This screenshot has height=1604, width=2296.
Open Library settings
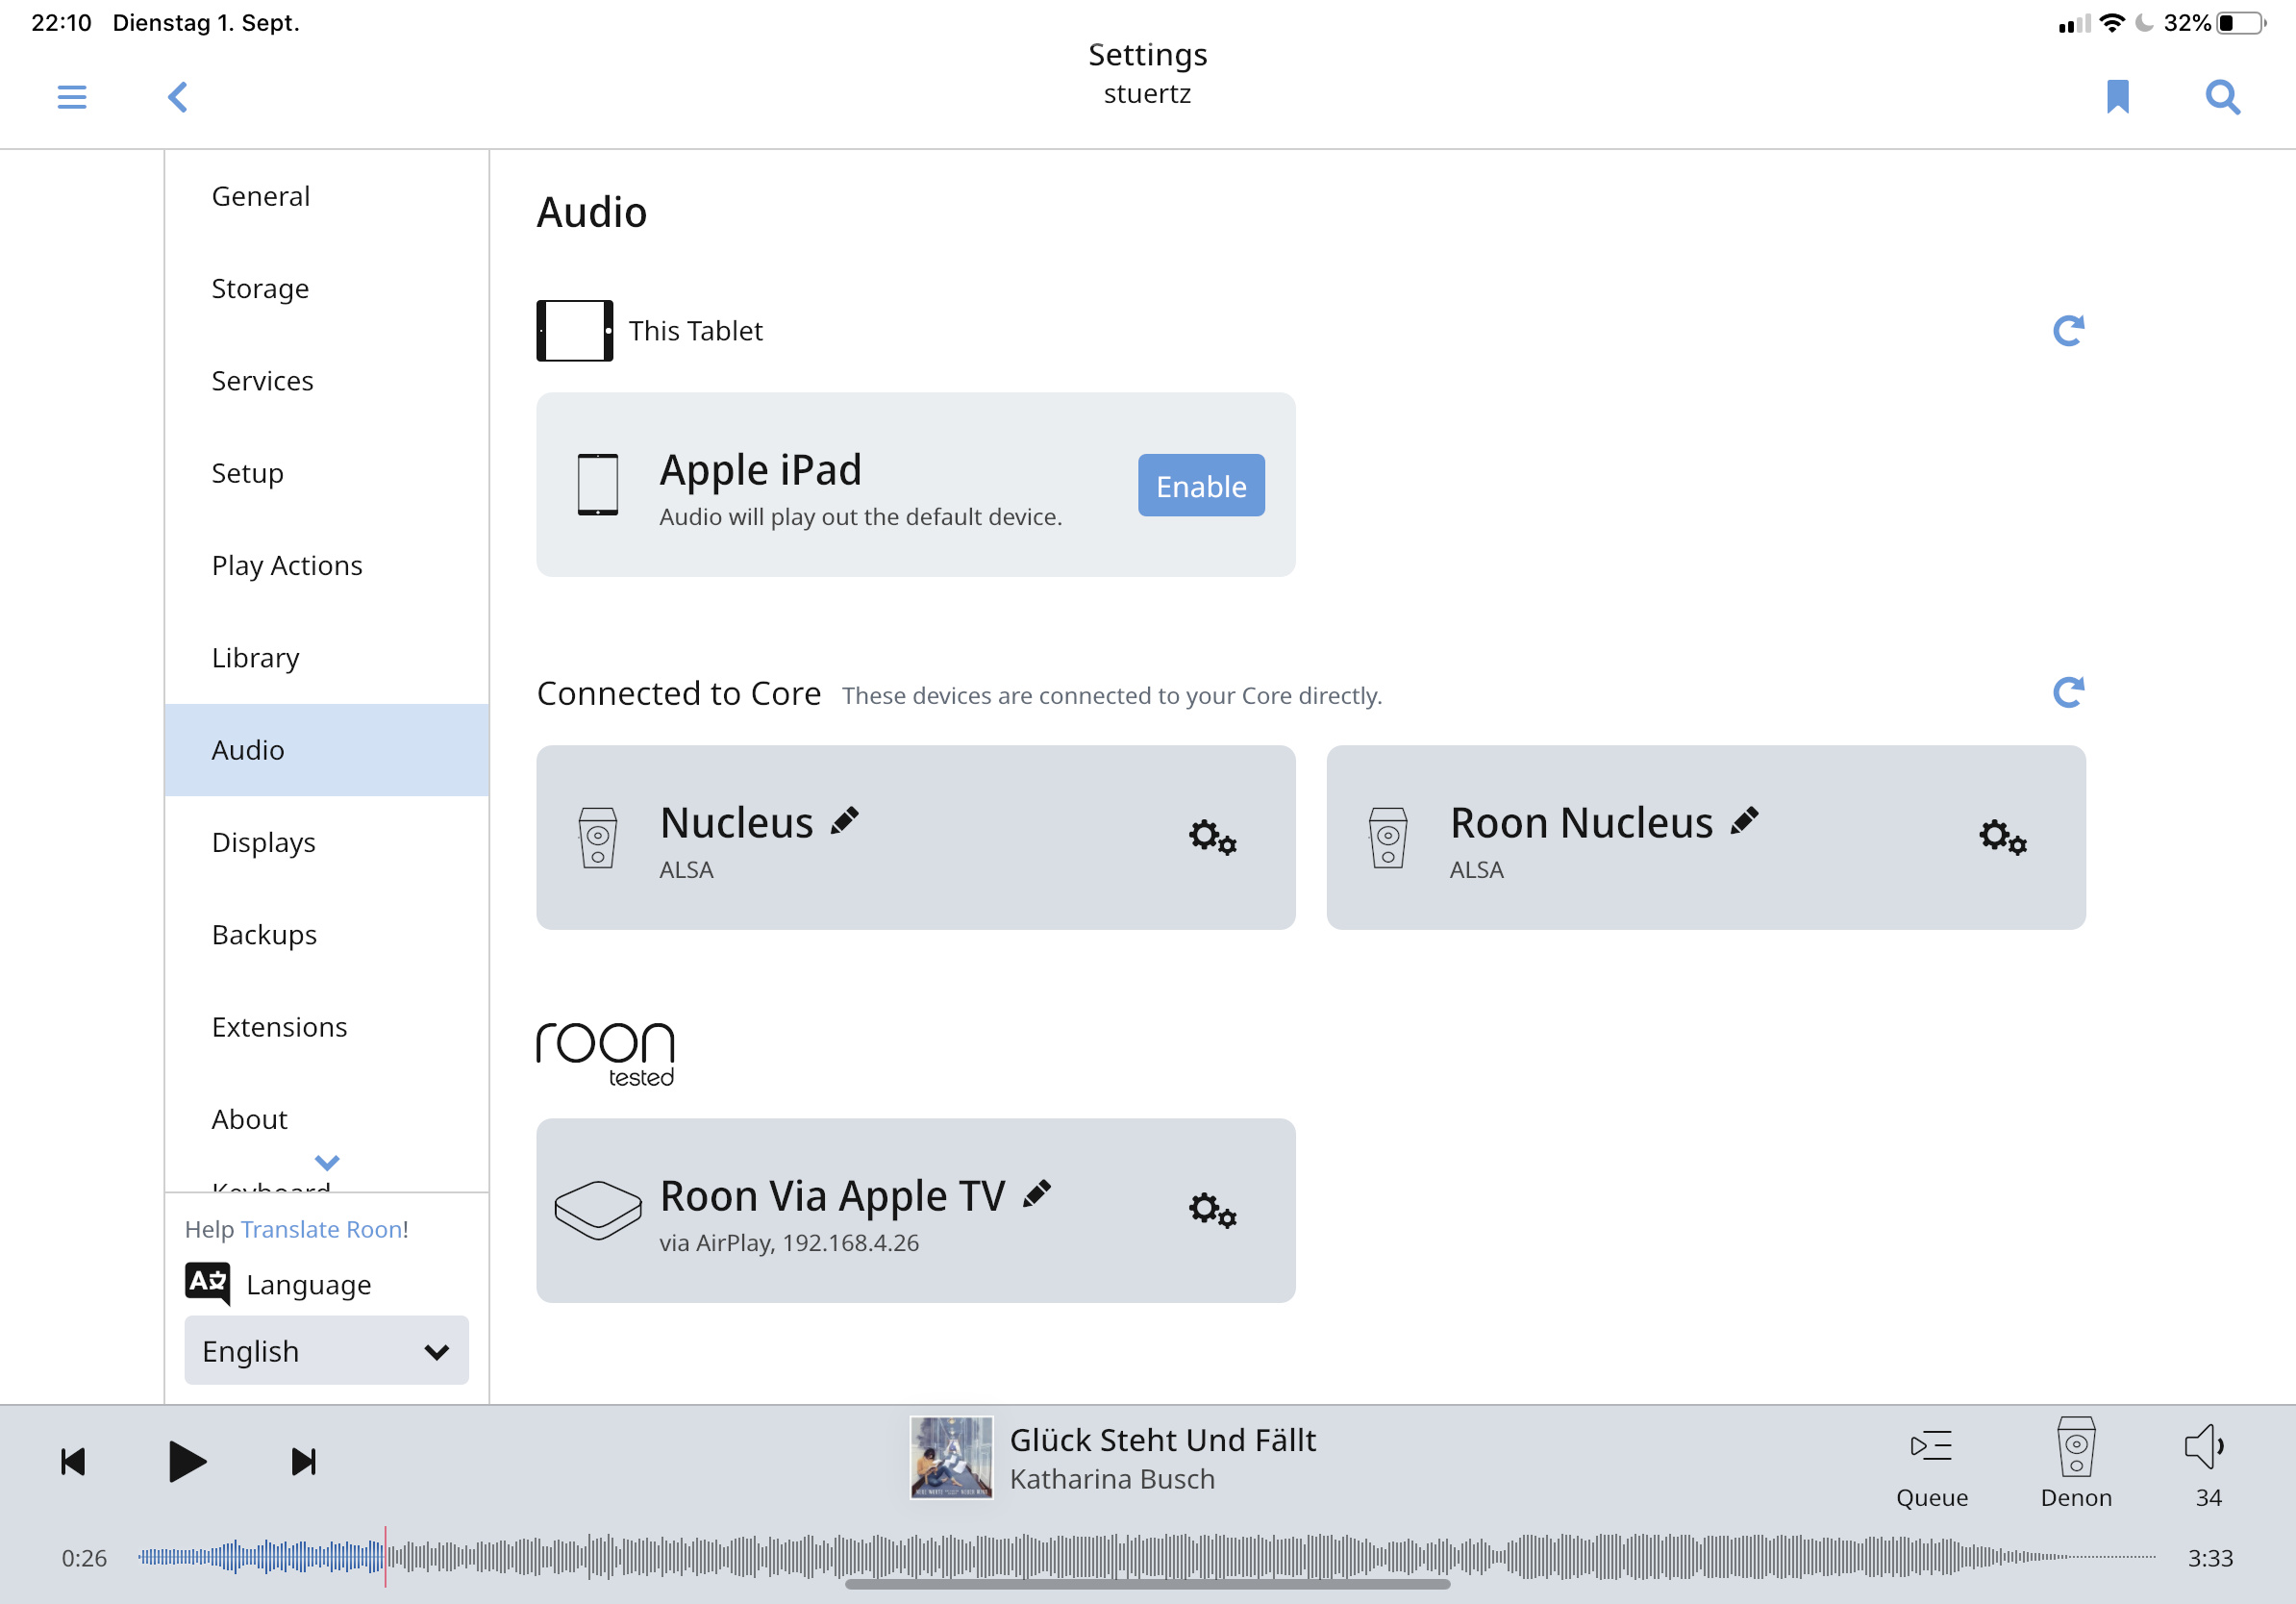tap(327, 658)
